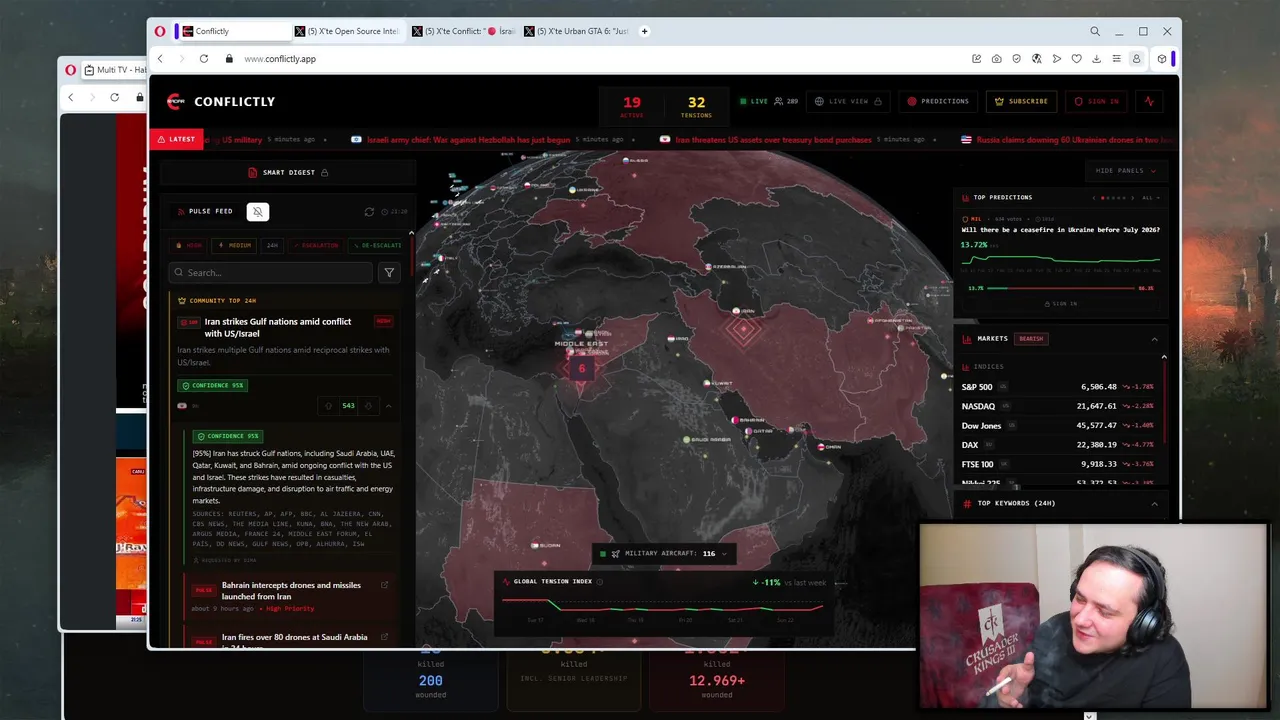The height and width of the screenshot is (720, 1280).
Task: Click the Iran target marker on globe
Action: [x=743, y=329]
